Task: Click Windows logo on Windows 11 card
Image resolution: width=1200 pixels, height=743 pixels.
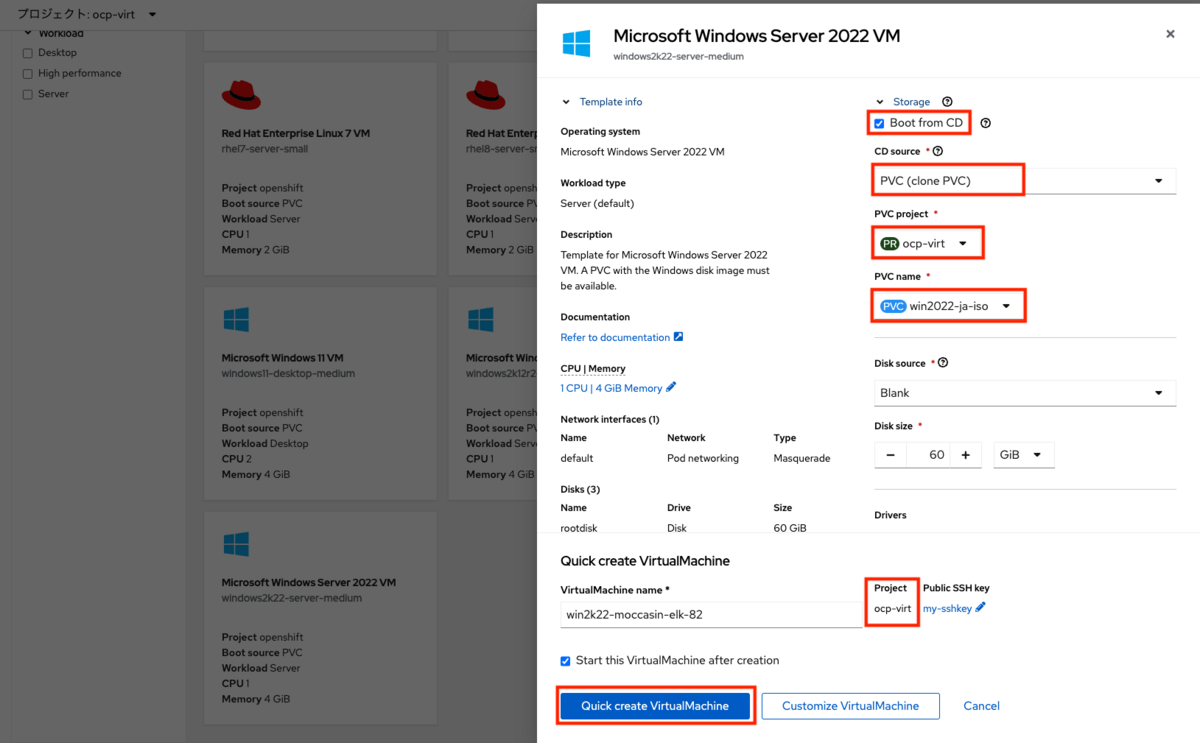Action: click(x=236, y=320)
